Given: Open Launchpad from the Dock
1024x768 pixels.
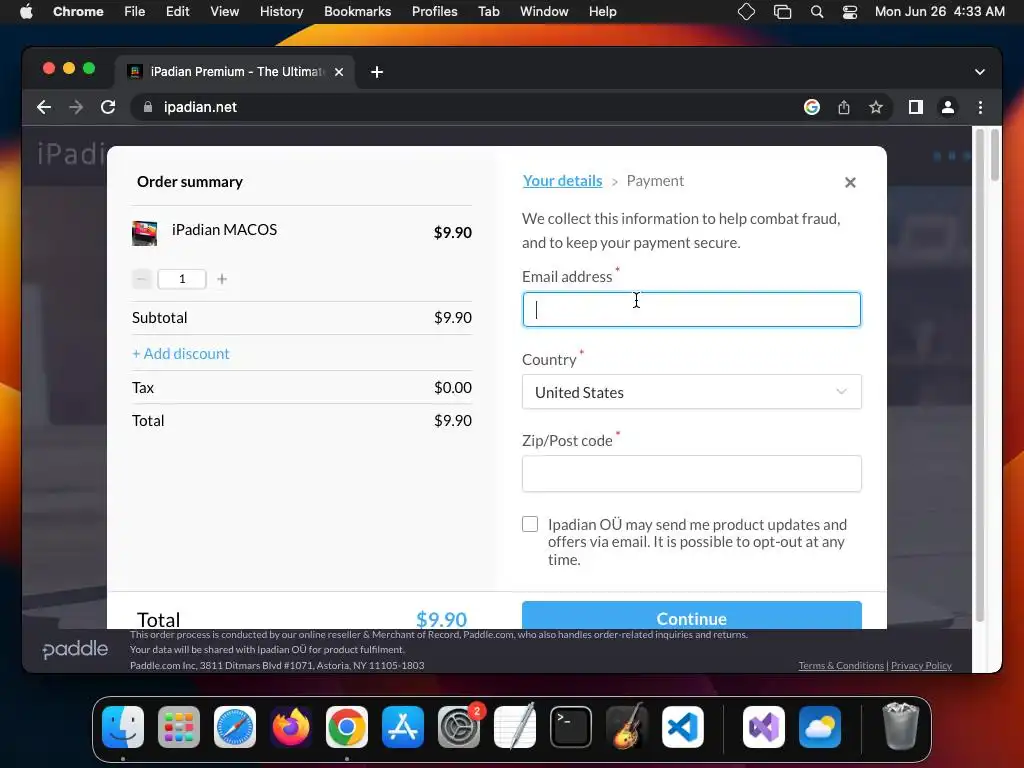Looking at the screenshot, I should pos(179,727).
